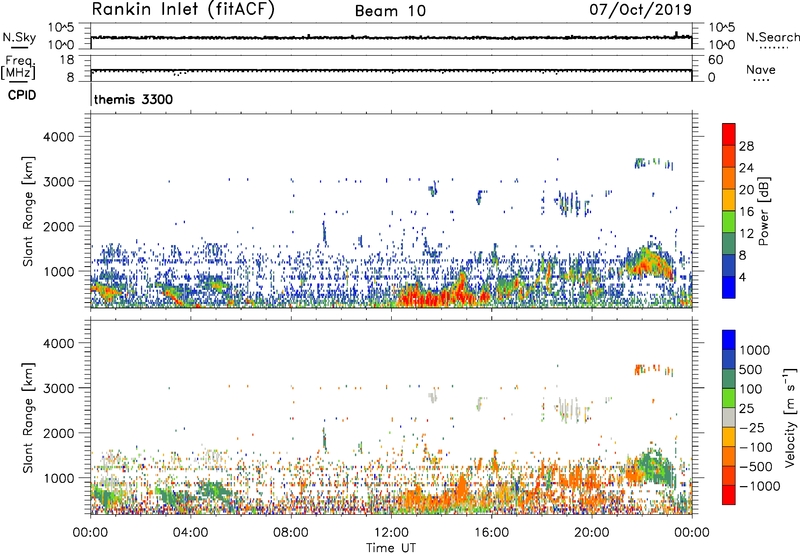The image size is (800, 554).
Task: Click the "25" label on Velocity colorbar
Action: (746, 409)
